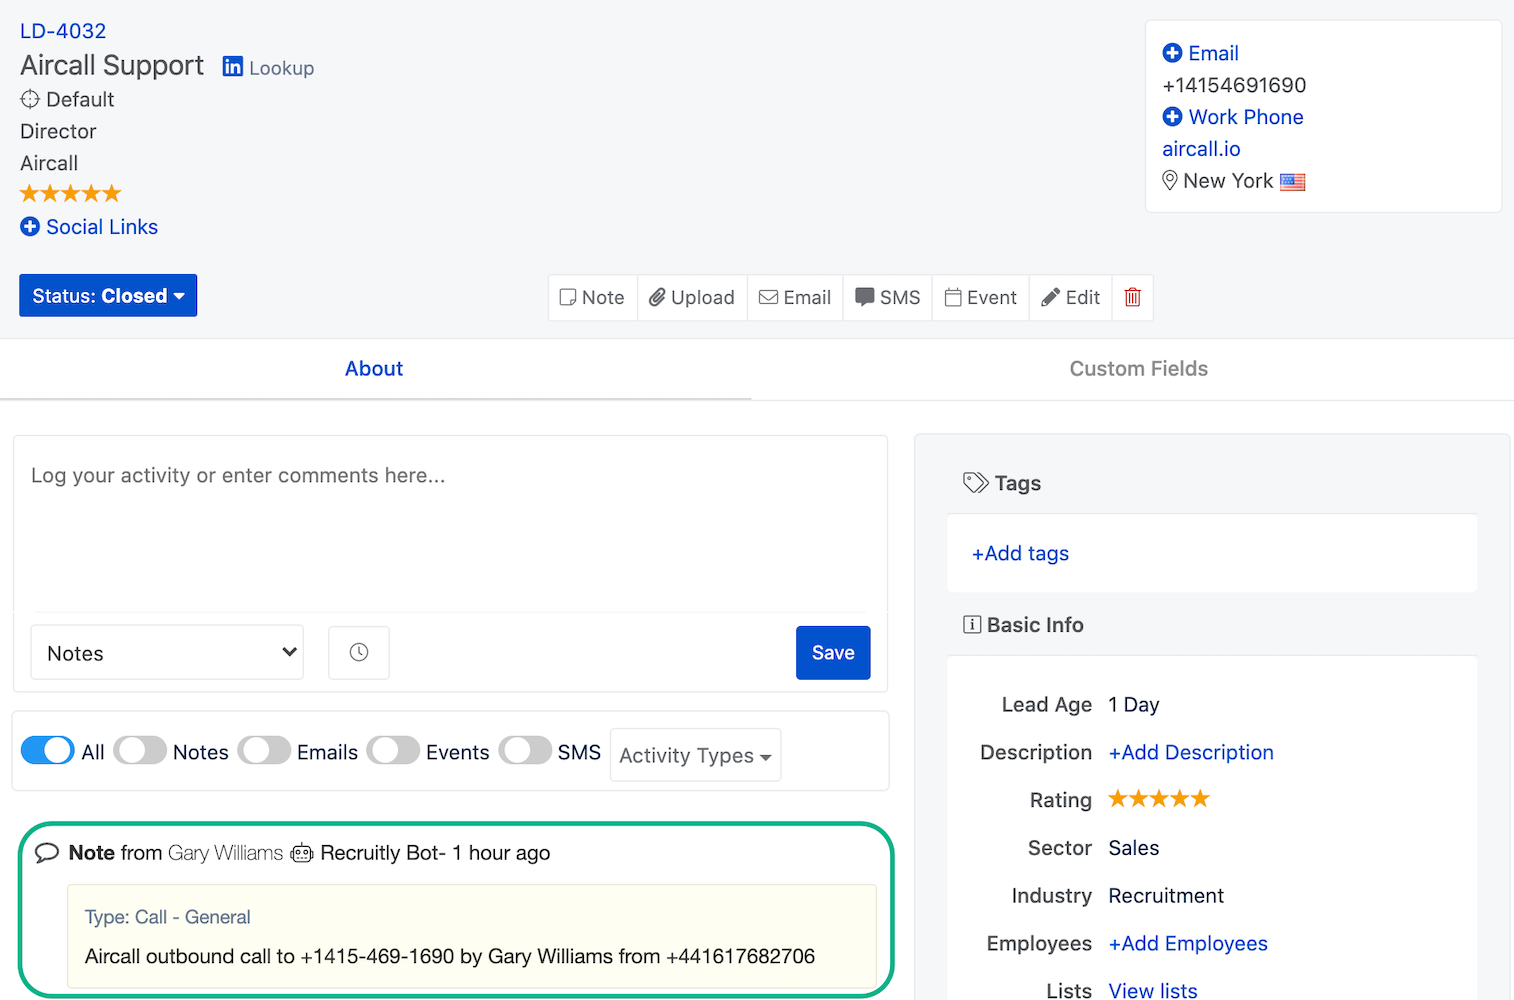This screenshot has width=1514, height=1000.
Task: Click the red trash delete icon
Action: pos(1133,297)
